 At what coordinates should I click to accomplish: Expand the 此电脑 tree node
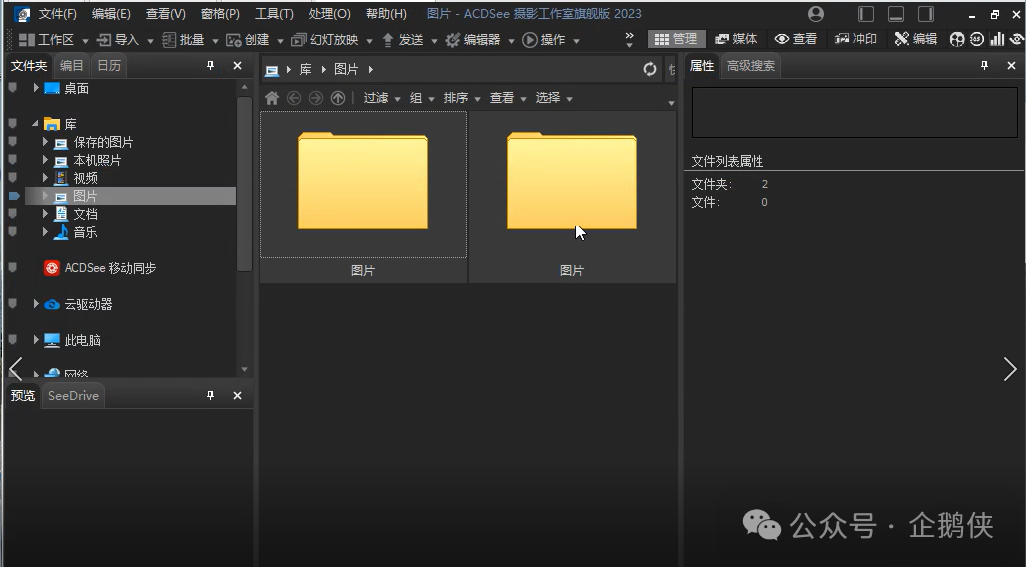[36, 340]
